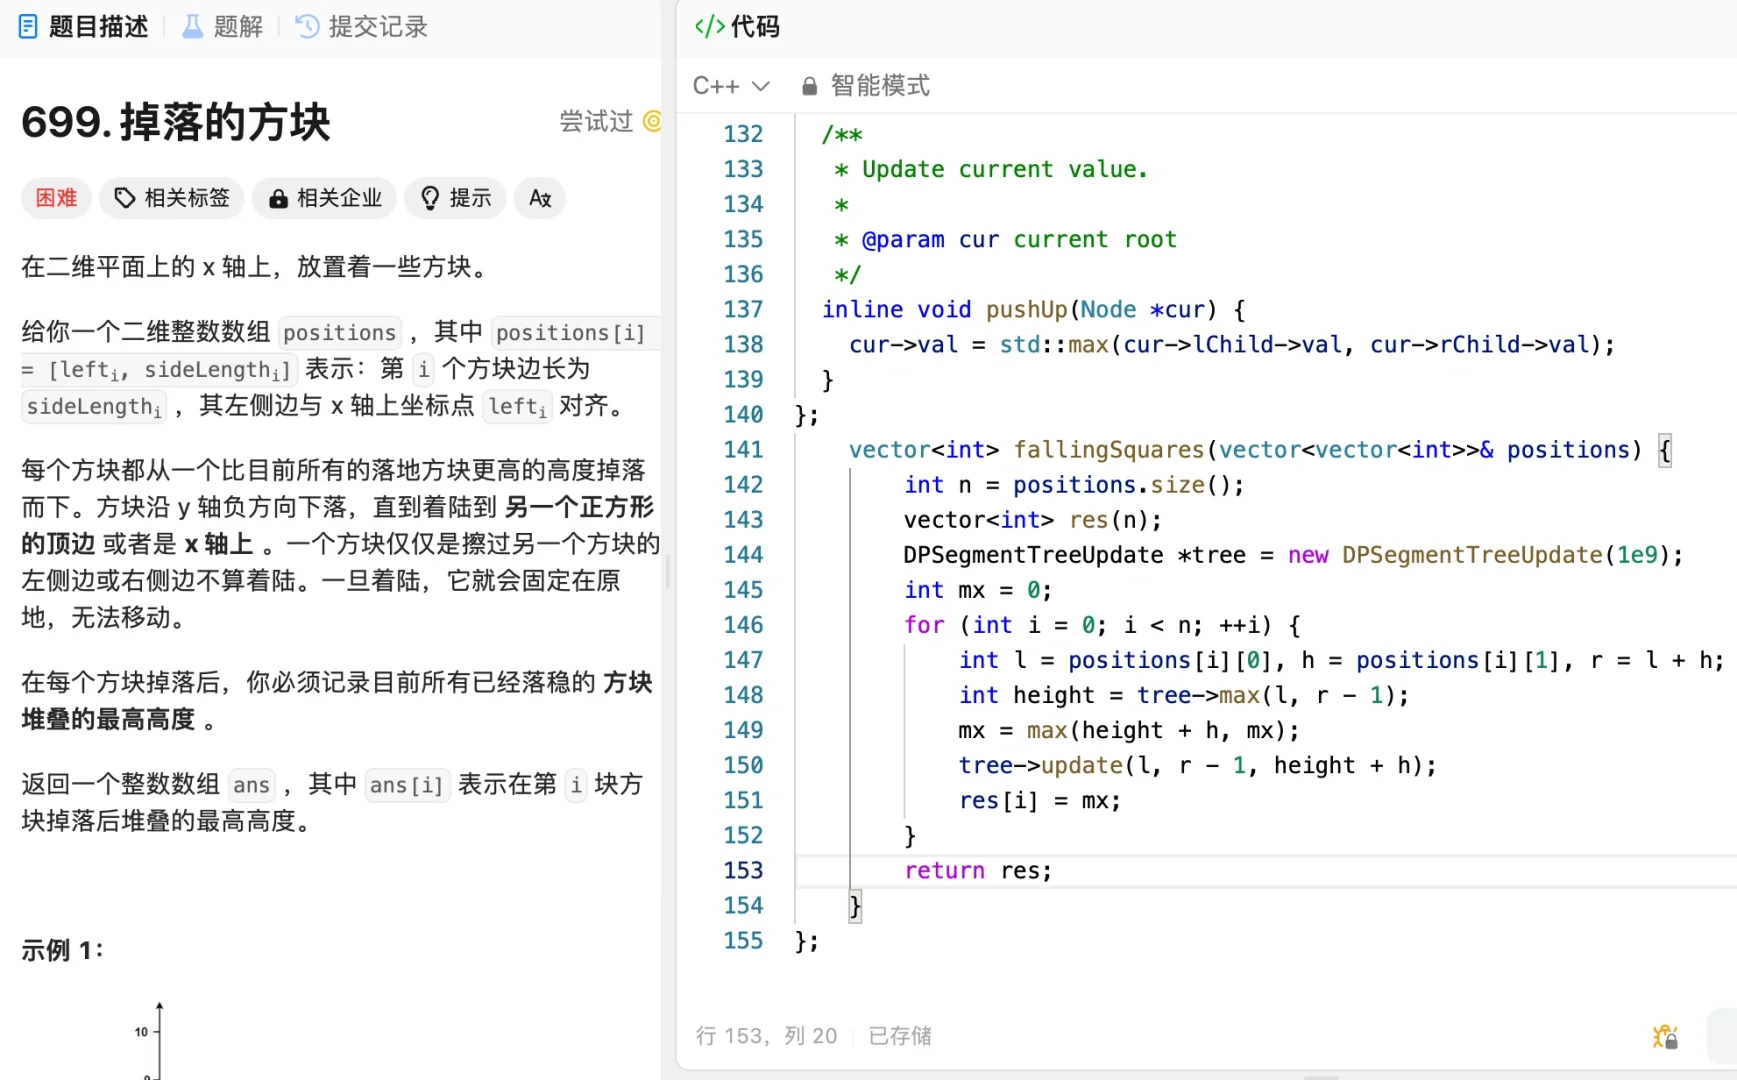Click the '@param cur current root' comment
This screenshot has height=1080, width=1737.
[1019, 240]
